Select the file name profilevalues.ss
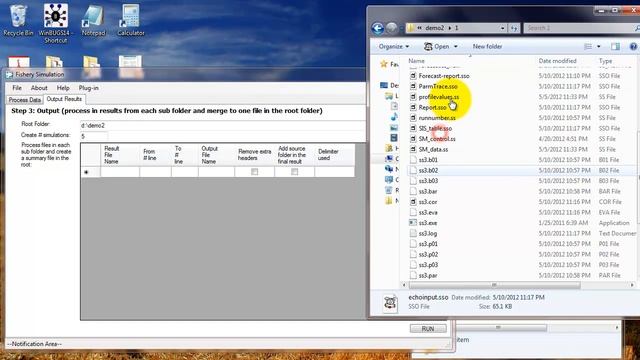The height and width of the screenshot is (360, 640). (x=439, y=97)
